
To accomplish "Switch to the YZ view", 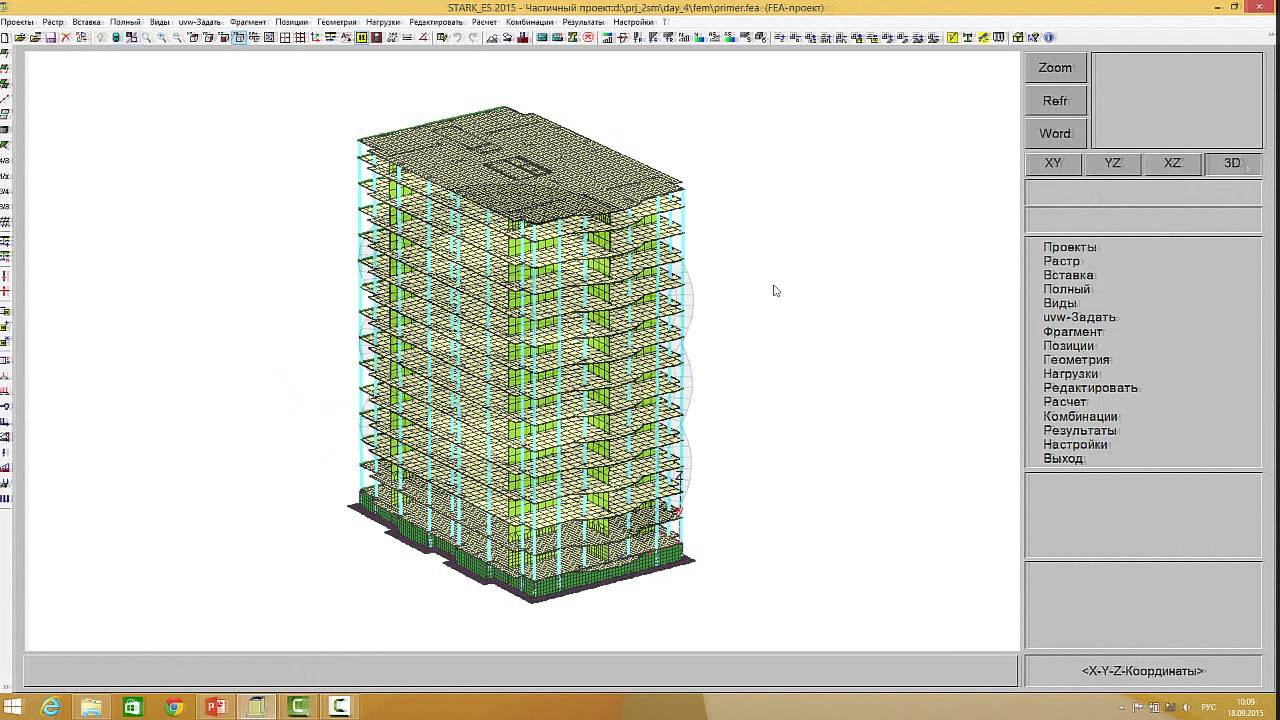I will pyautogui.click(x=1113, y=163).
